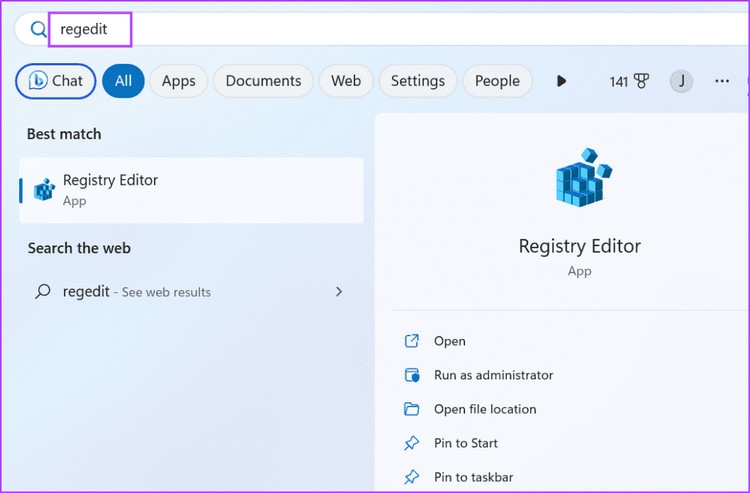The width and height of the screenshot is (750, 493).
Task: Click the Search the web heading
Action: 79,248
